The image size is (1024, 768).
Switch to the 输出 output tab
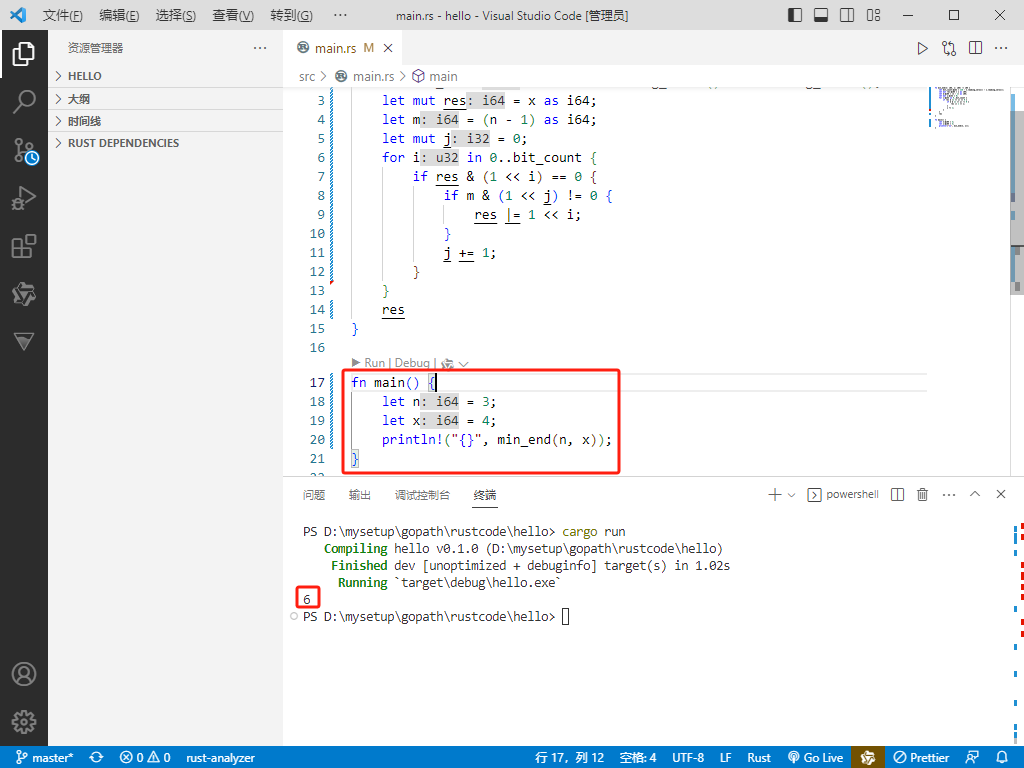point(360,495)
